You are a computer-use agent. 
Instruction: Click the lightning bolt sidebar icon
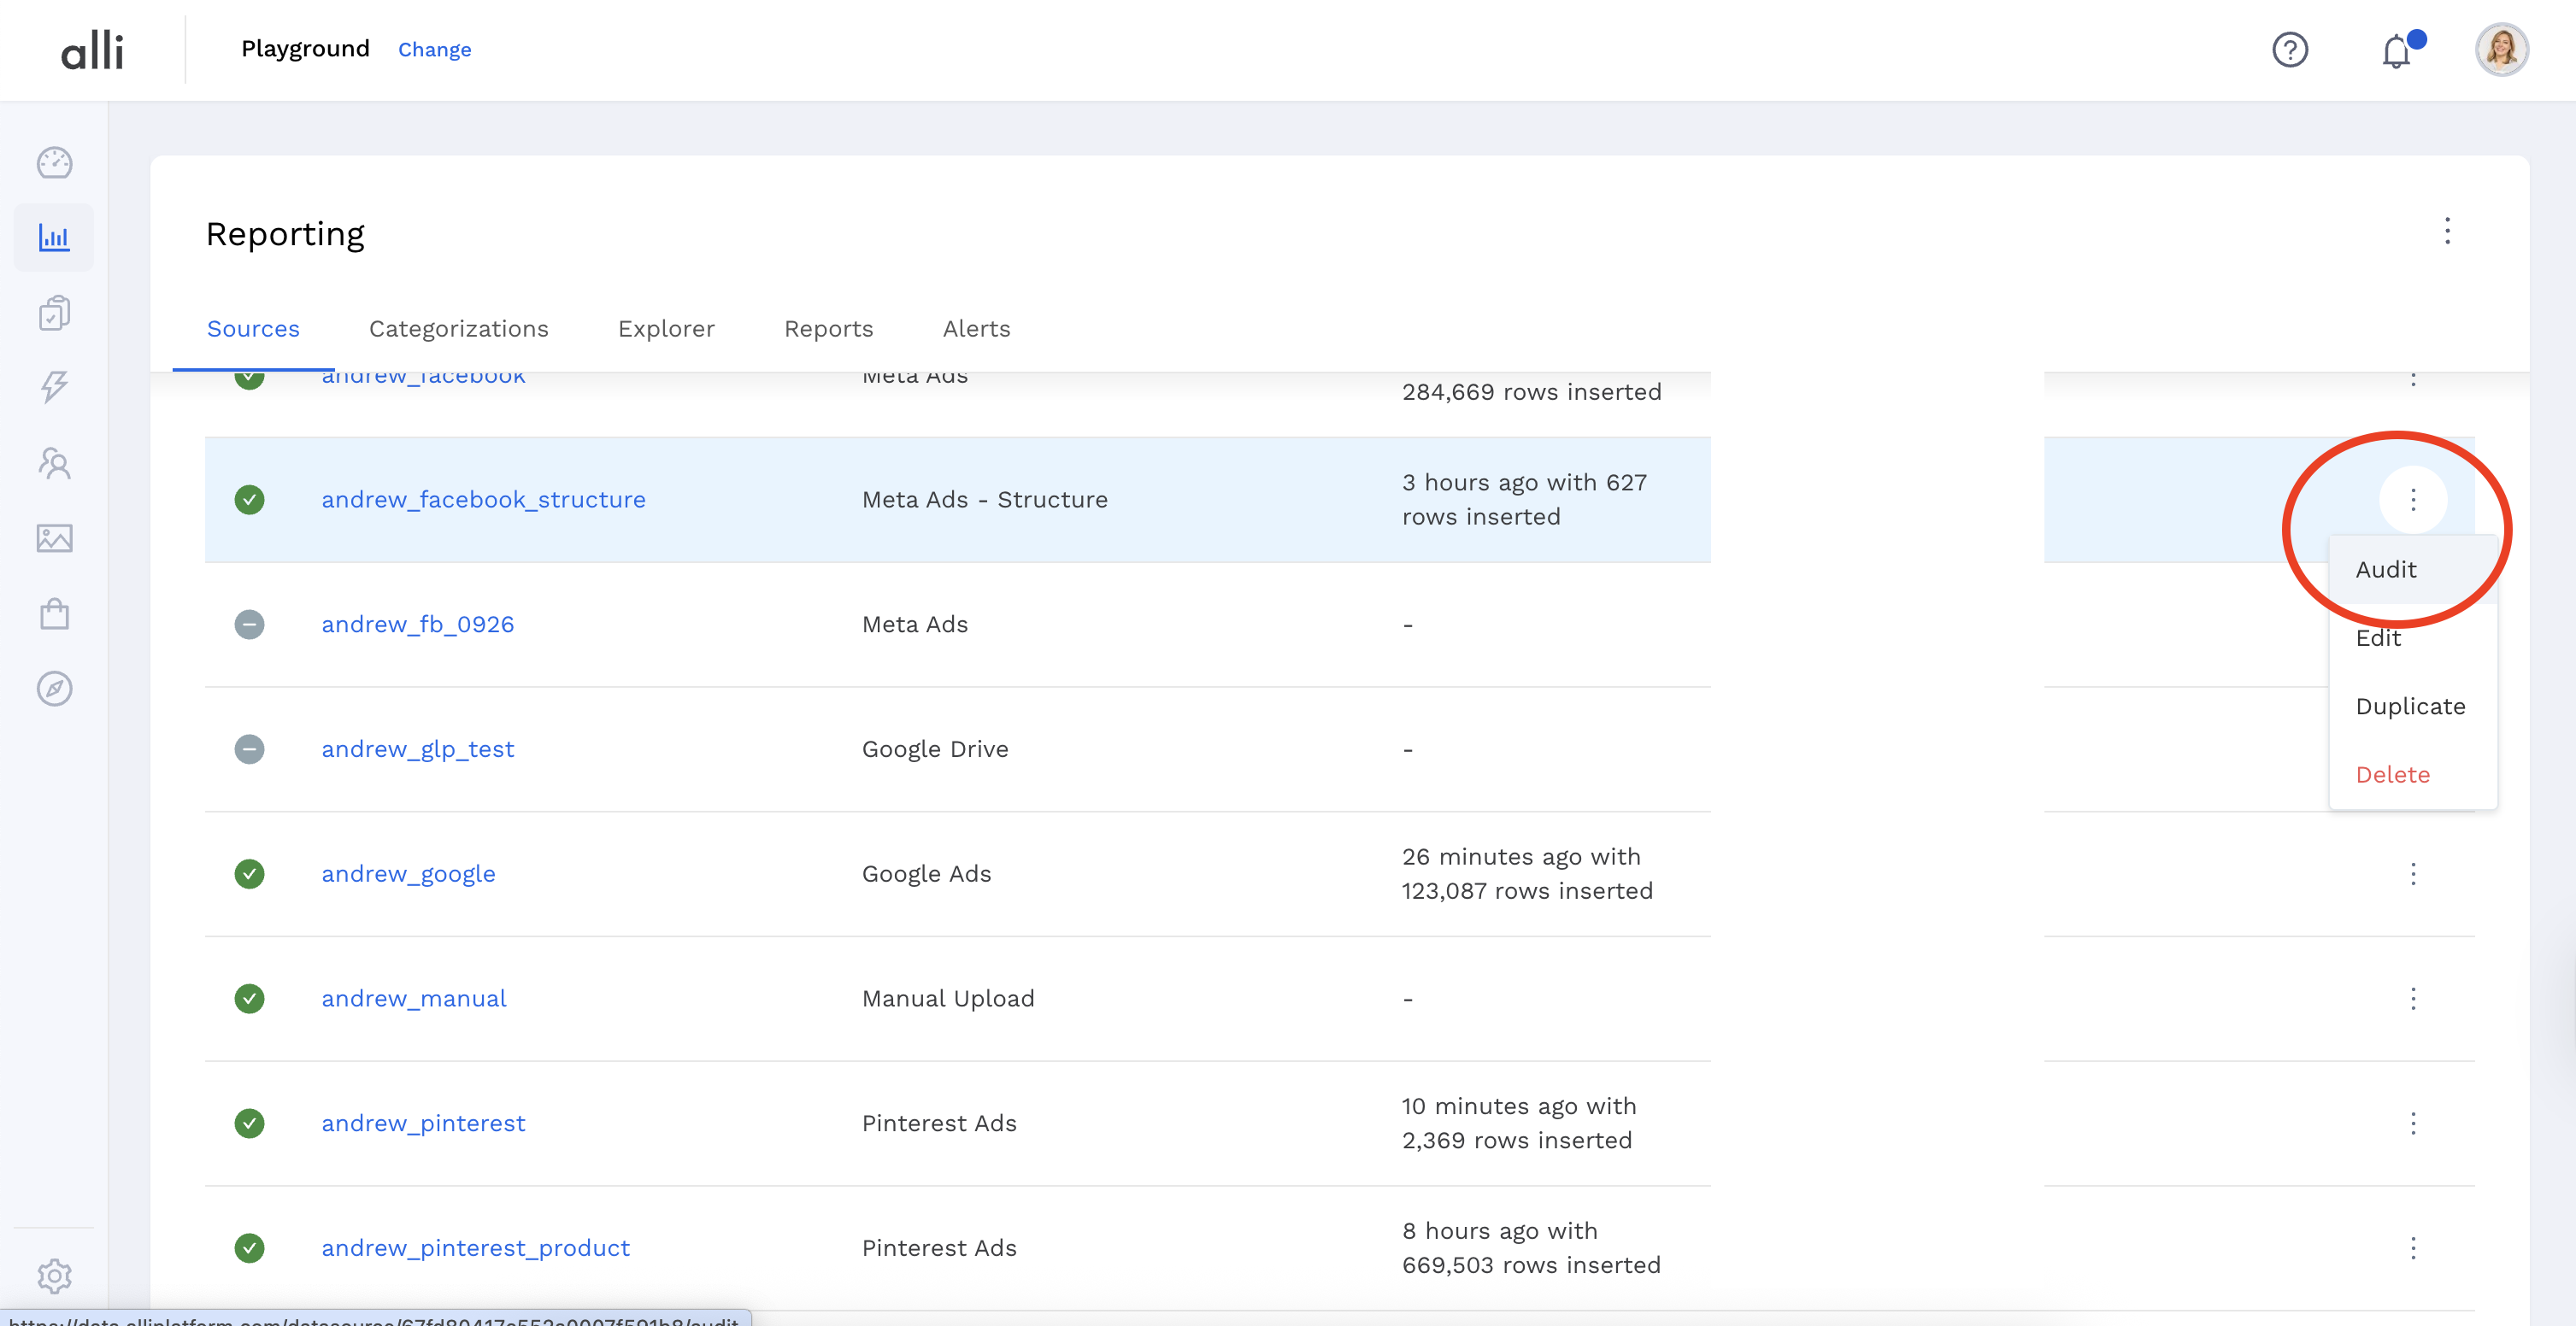tap(54, 387)
